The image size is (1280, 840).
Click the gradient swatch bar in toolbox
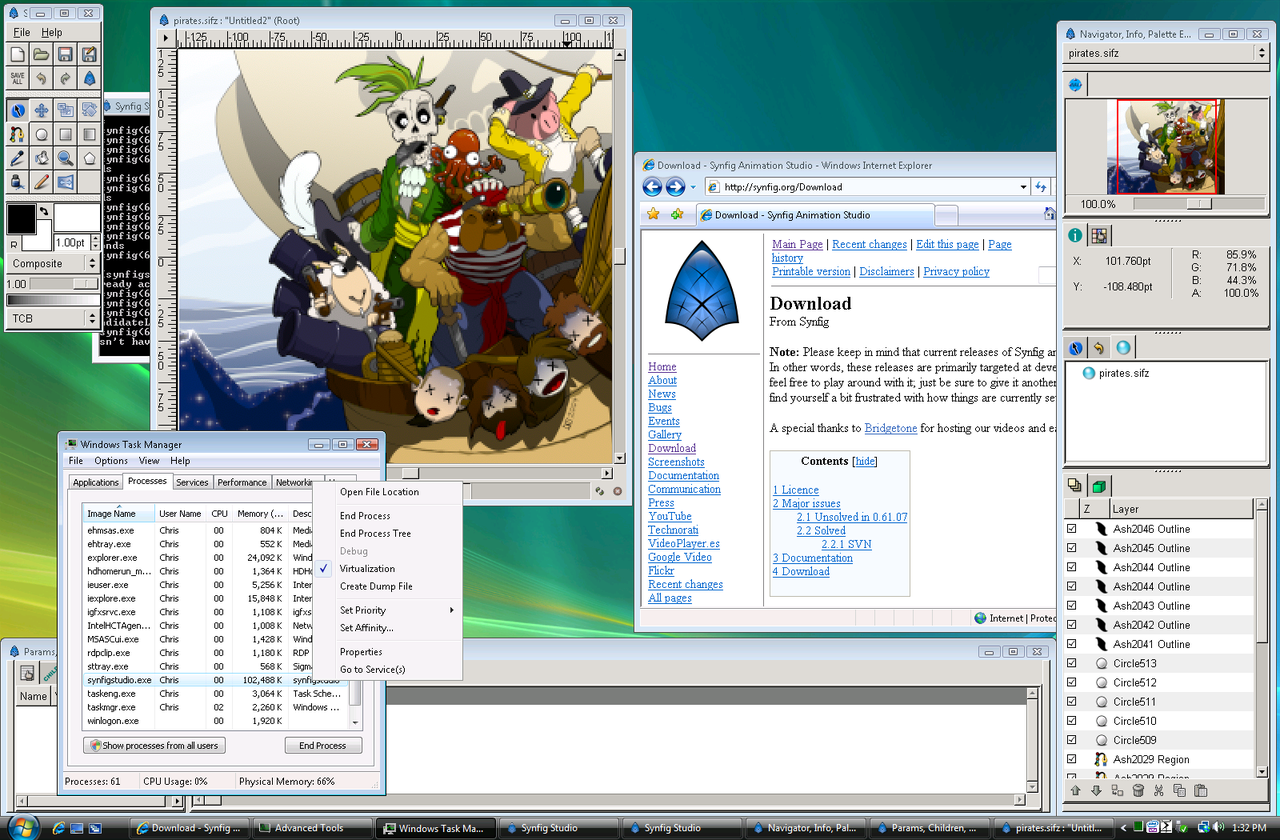click(53, 300)
